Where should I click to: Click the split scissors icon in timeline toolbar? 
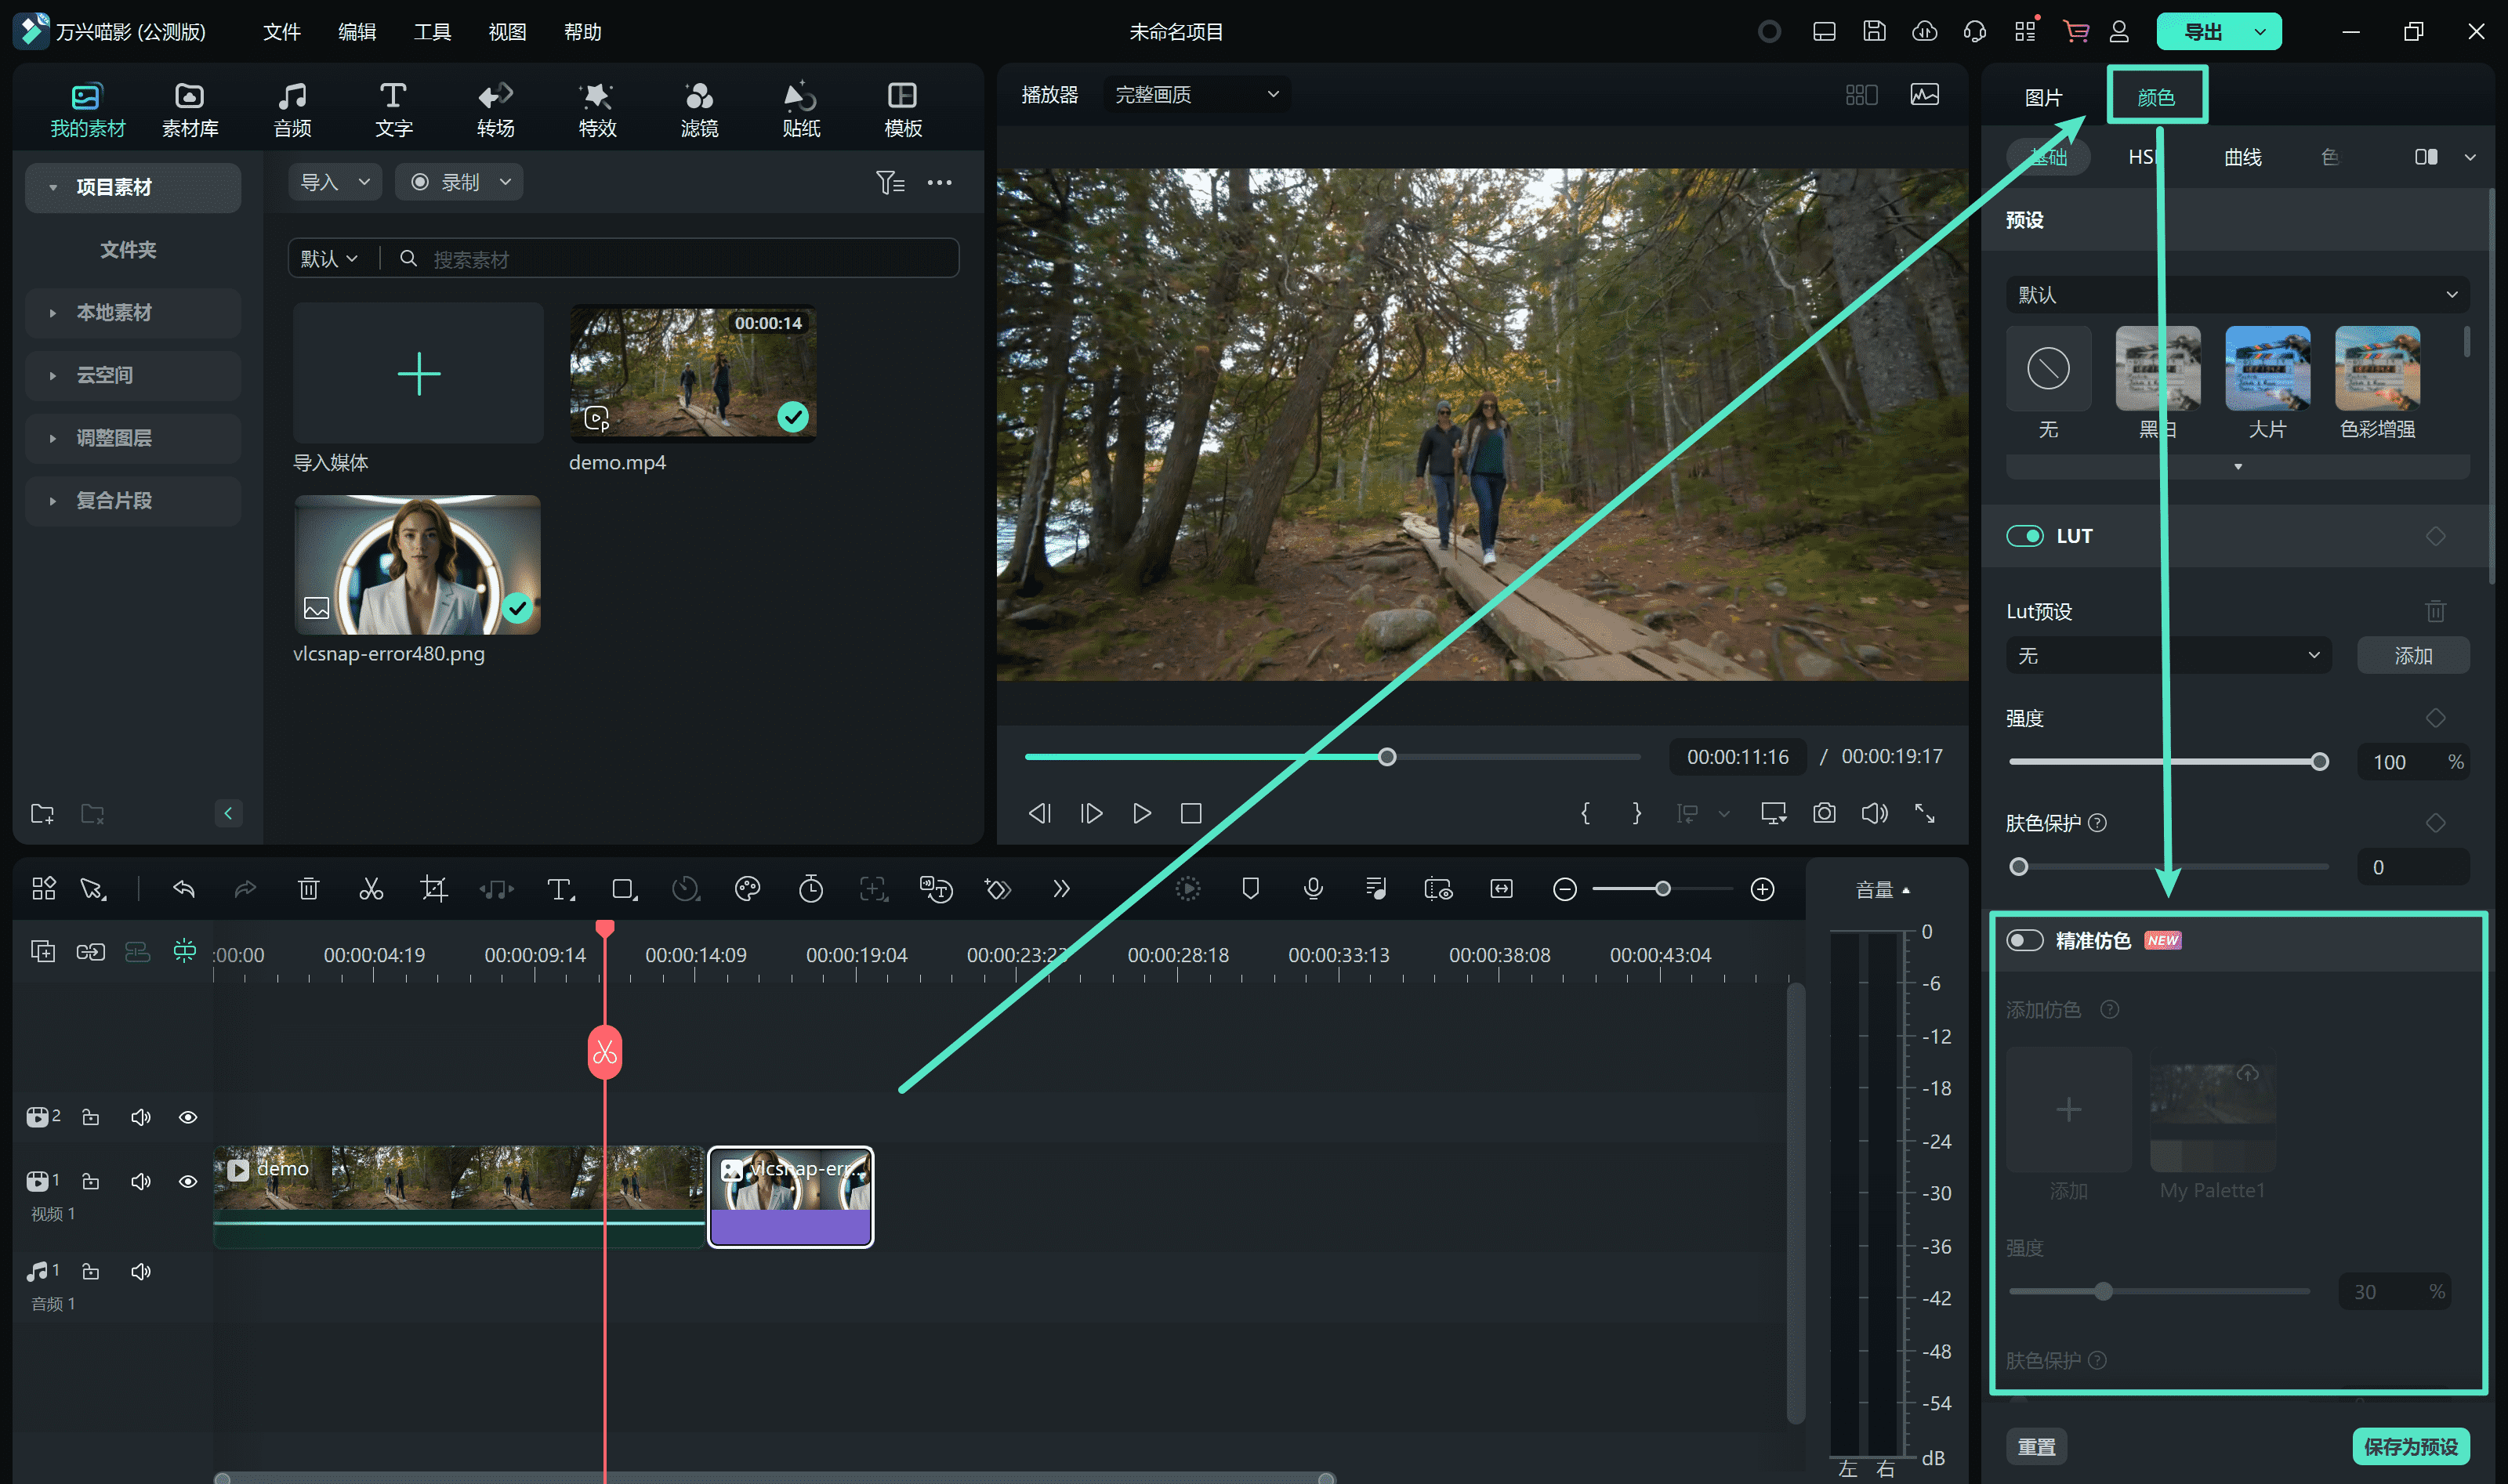[x=371, y=889]
